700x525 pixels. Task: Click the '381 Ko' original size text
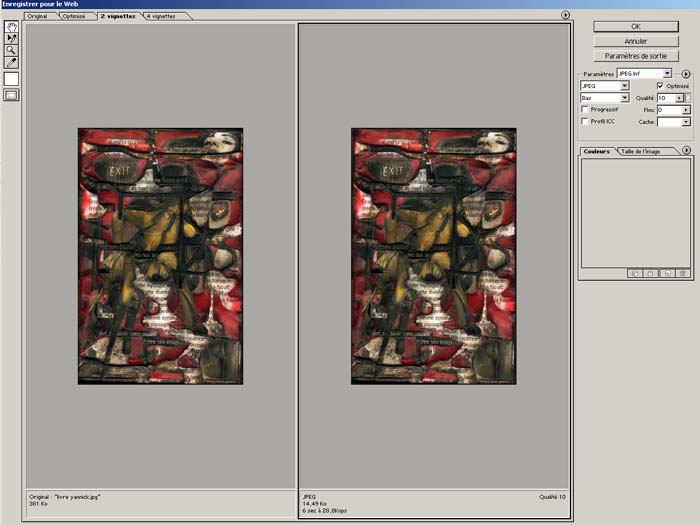38,504
